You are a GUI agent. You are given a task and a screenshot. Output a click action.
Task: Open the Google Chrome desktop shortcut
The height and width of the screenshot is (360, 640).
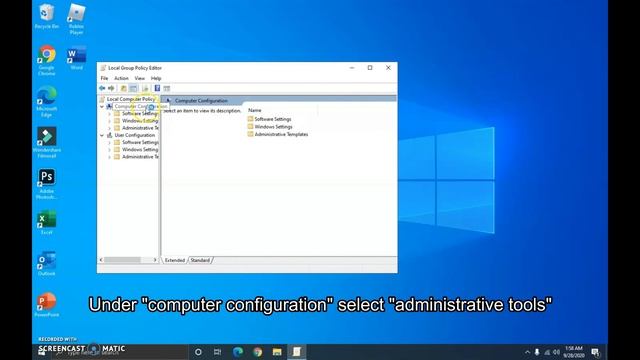47,60
